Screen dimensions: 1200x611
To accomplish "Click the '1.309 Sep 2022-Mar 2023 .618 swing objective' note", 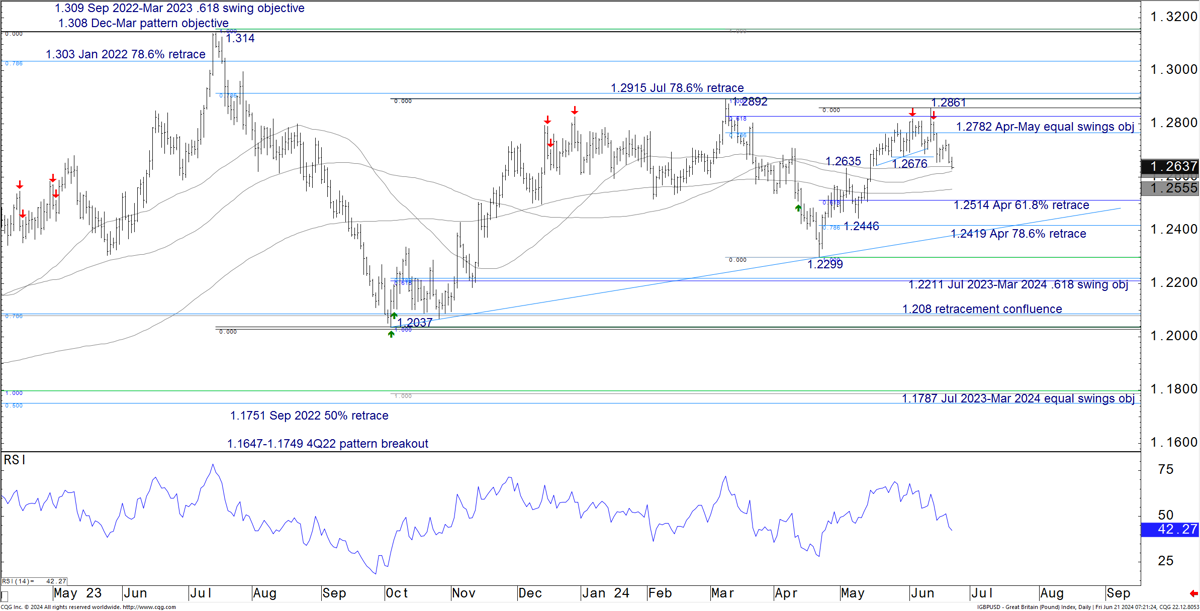I will coord(180,8).
